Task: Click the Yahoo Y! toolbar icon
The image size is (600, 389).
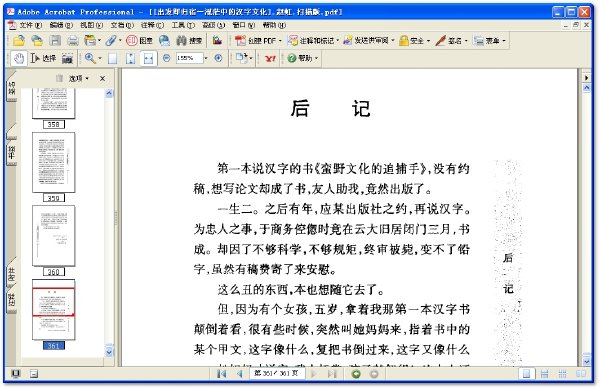Action: pyautogui.click(x=270, y=59)
